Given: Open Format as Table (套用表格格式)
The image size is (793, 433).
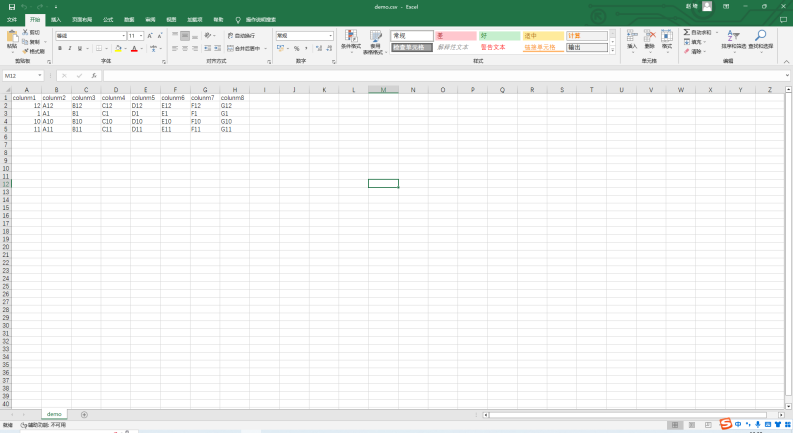Looking at the screenshot, I should click(375, 41).
